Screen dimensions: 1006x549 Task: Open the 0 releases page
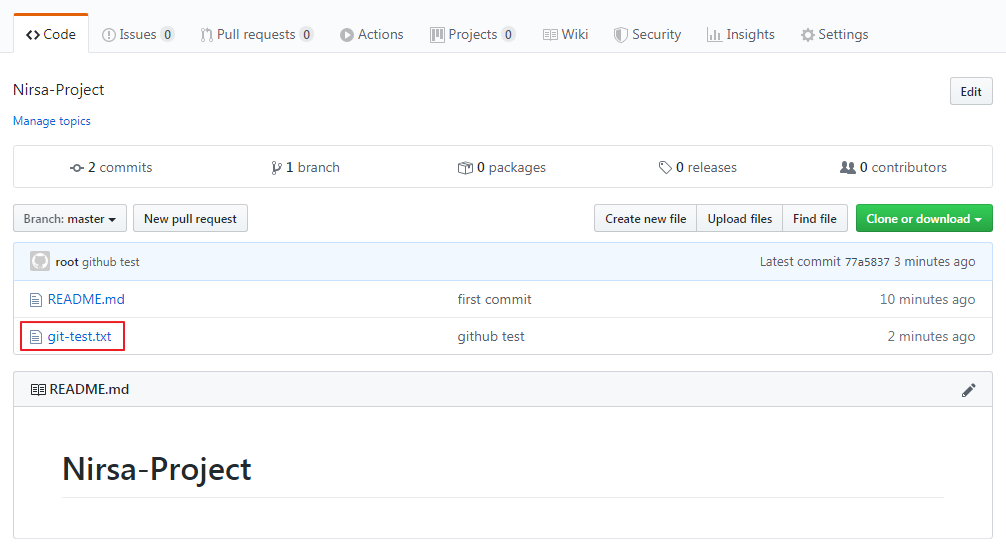click(697, 167)
